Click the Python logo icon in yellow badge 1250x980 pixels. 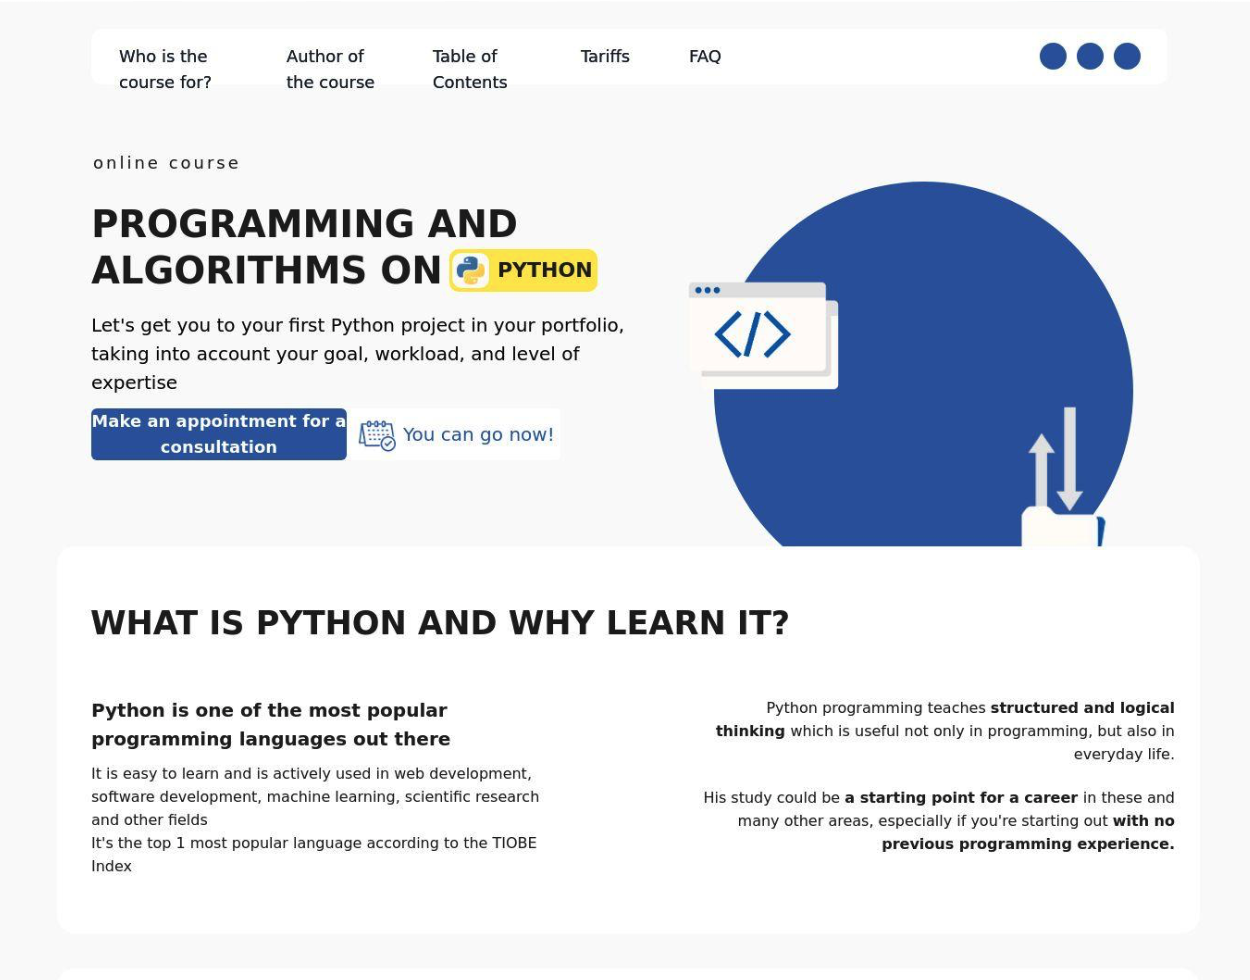point(471,270)
